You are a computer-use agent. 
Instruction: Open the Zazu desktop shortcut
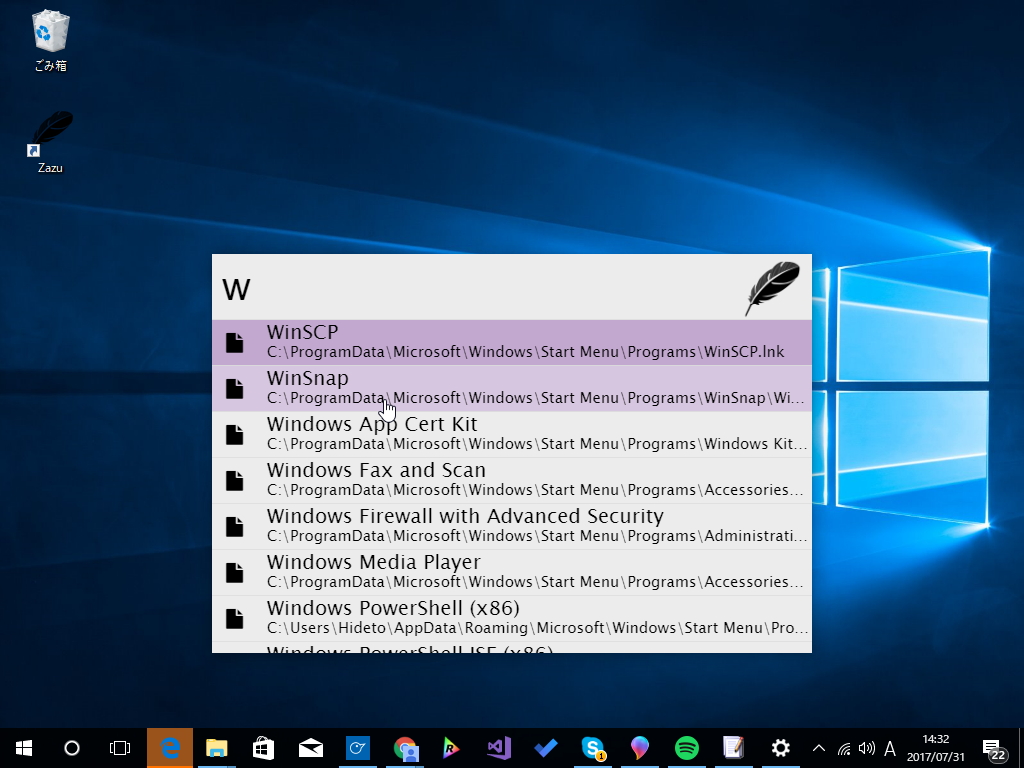[x=48, y=135]
